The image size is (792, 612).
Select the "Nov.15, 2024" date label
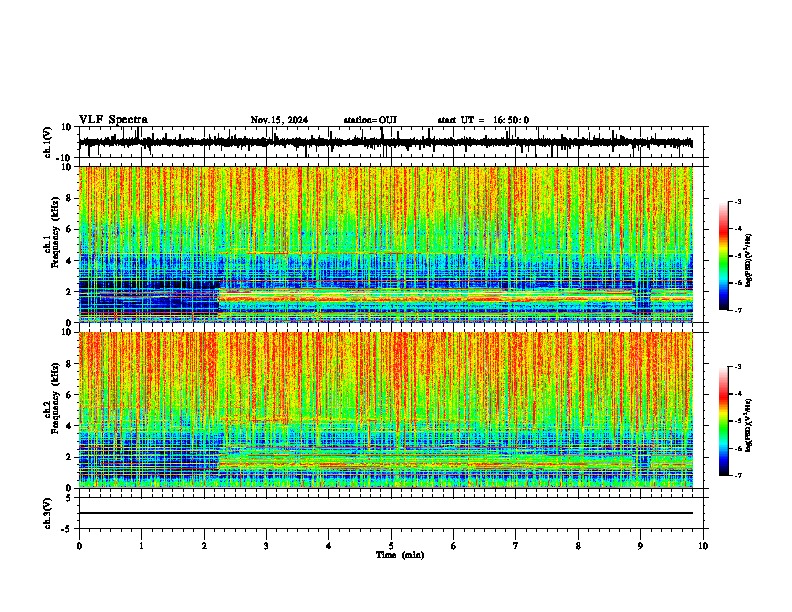click(x=279, y=120)
